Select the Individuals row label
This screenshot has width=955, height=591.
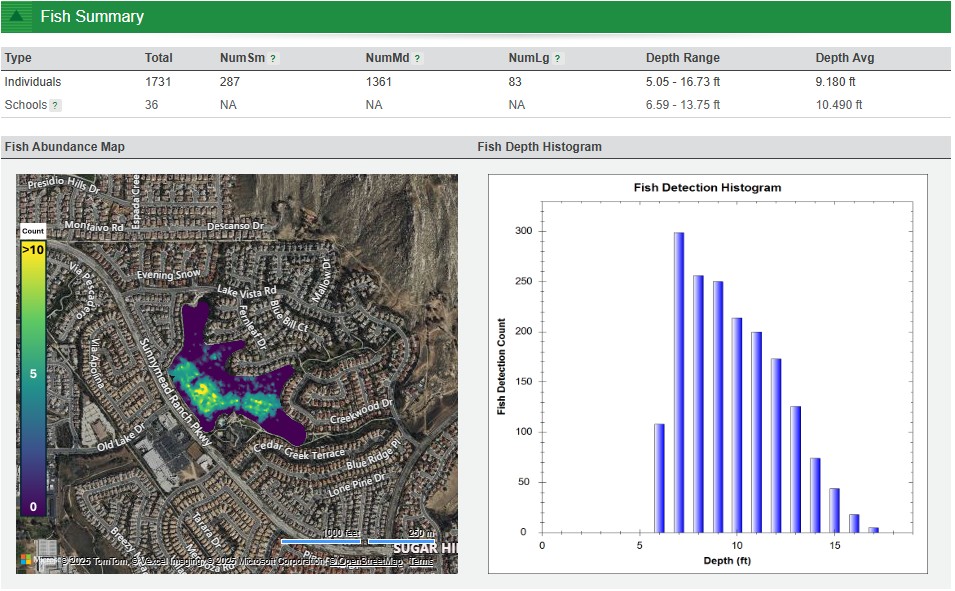[x=33, y=82]
